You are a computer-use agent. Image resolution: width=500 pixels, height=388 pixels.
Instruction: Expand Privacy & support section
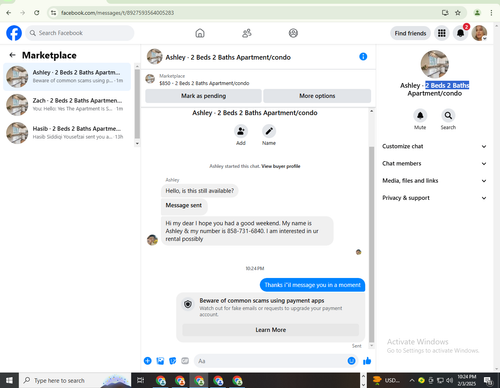[x=434, y=198]
